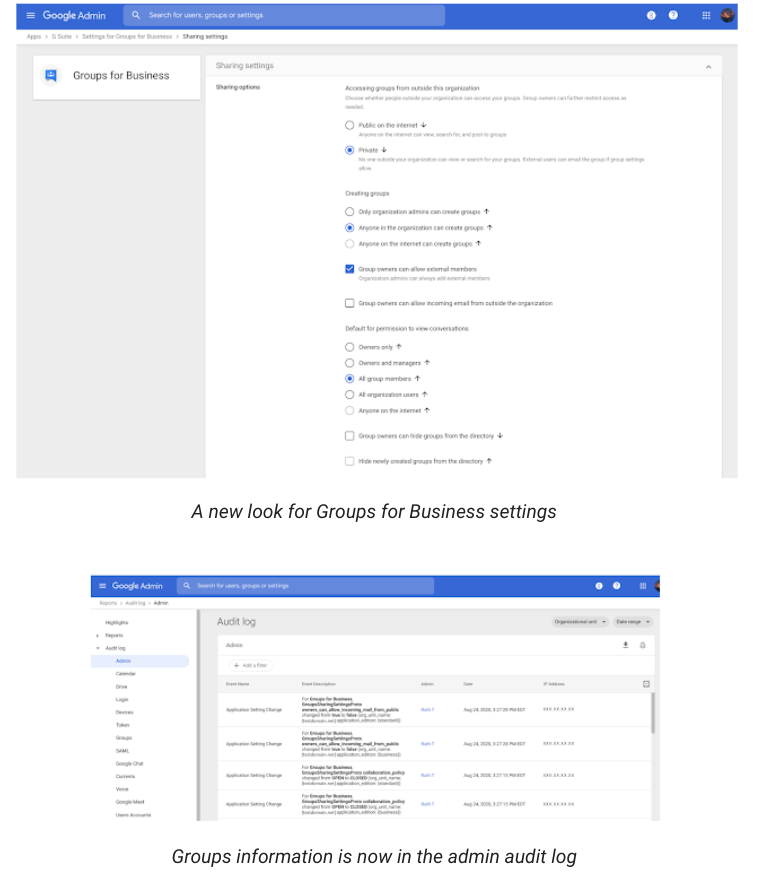780x881 pixels.
Task: Open Highlights in the sidebar
Action: tap(117, 623)
